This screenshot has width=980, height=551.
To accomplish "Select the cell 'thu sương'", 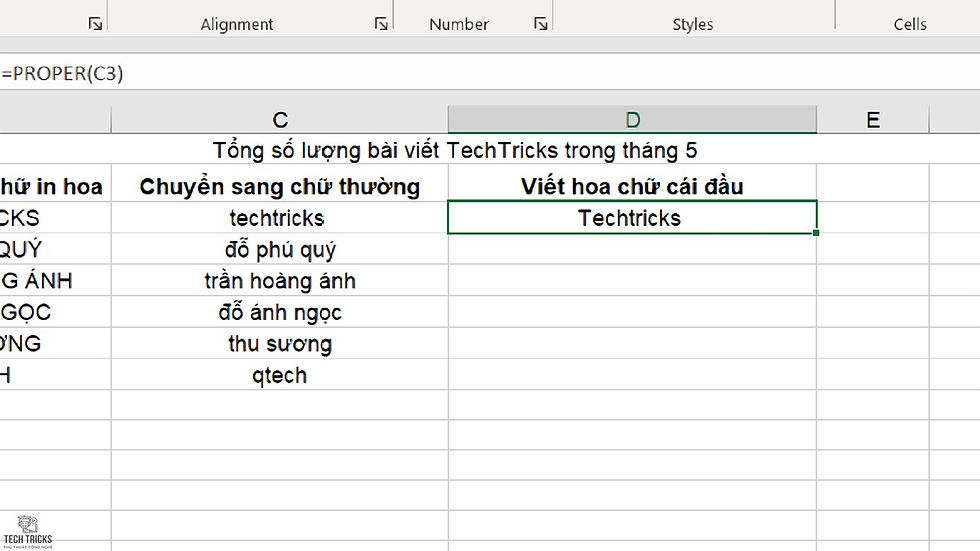I will 280,344.
